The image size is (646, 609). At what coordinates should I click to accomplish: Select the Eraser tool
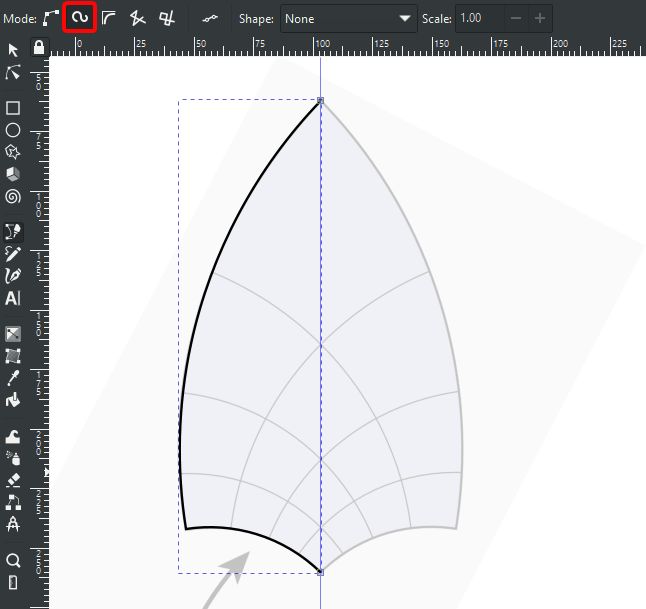(x=13, y=480)
